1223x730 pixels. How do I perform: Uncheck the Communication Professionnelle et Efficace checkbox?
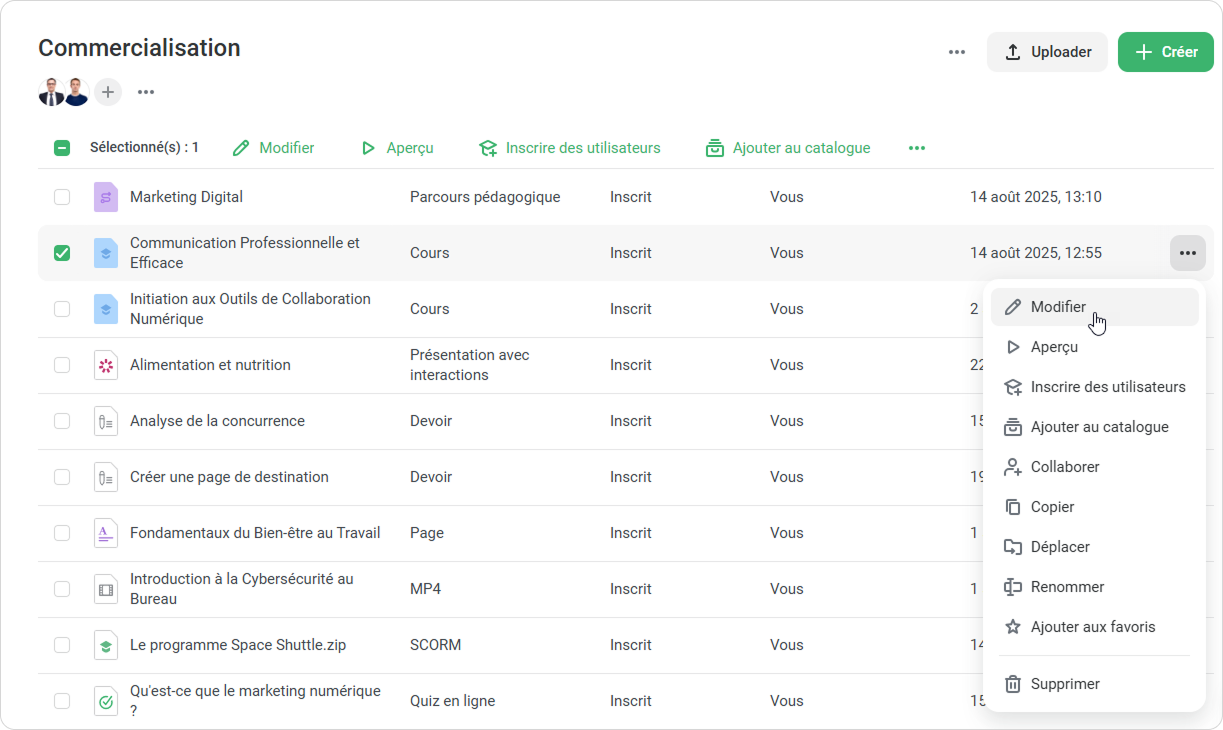(62, 253)
